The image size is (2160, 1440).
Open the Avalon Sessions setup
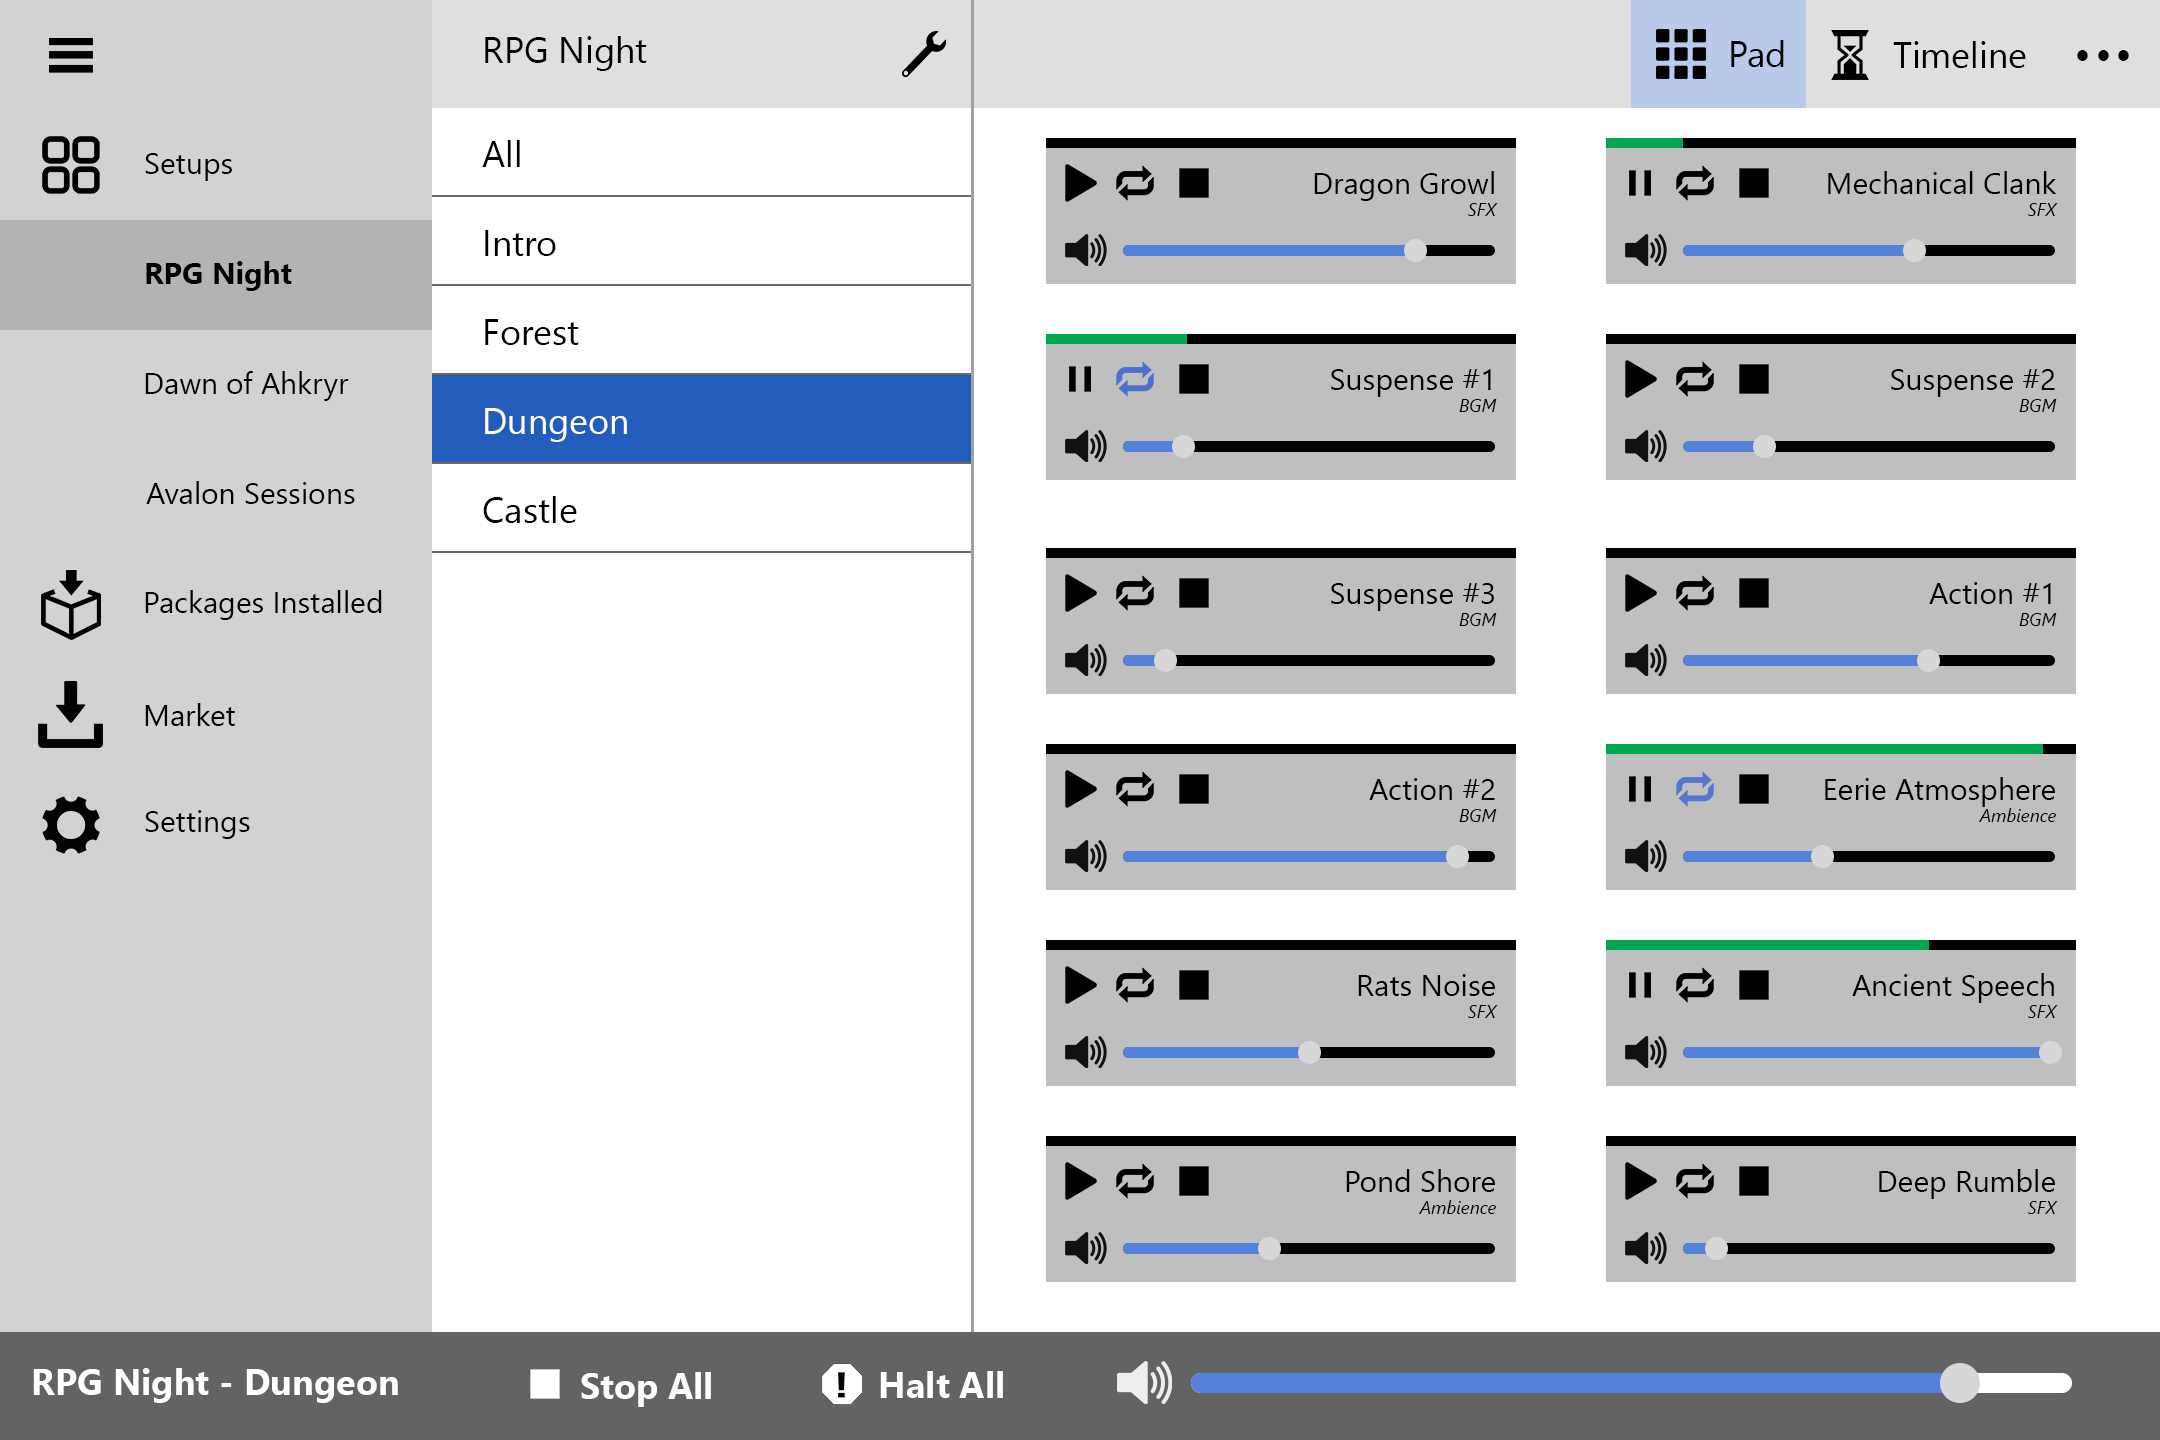tap(250, 494)
